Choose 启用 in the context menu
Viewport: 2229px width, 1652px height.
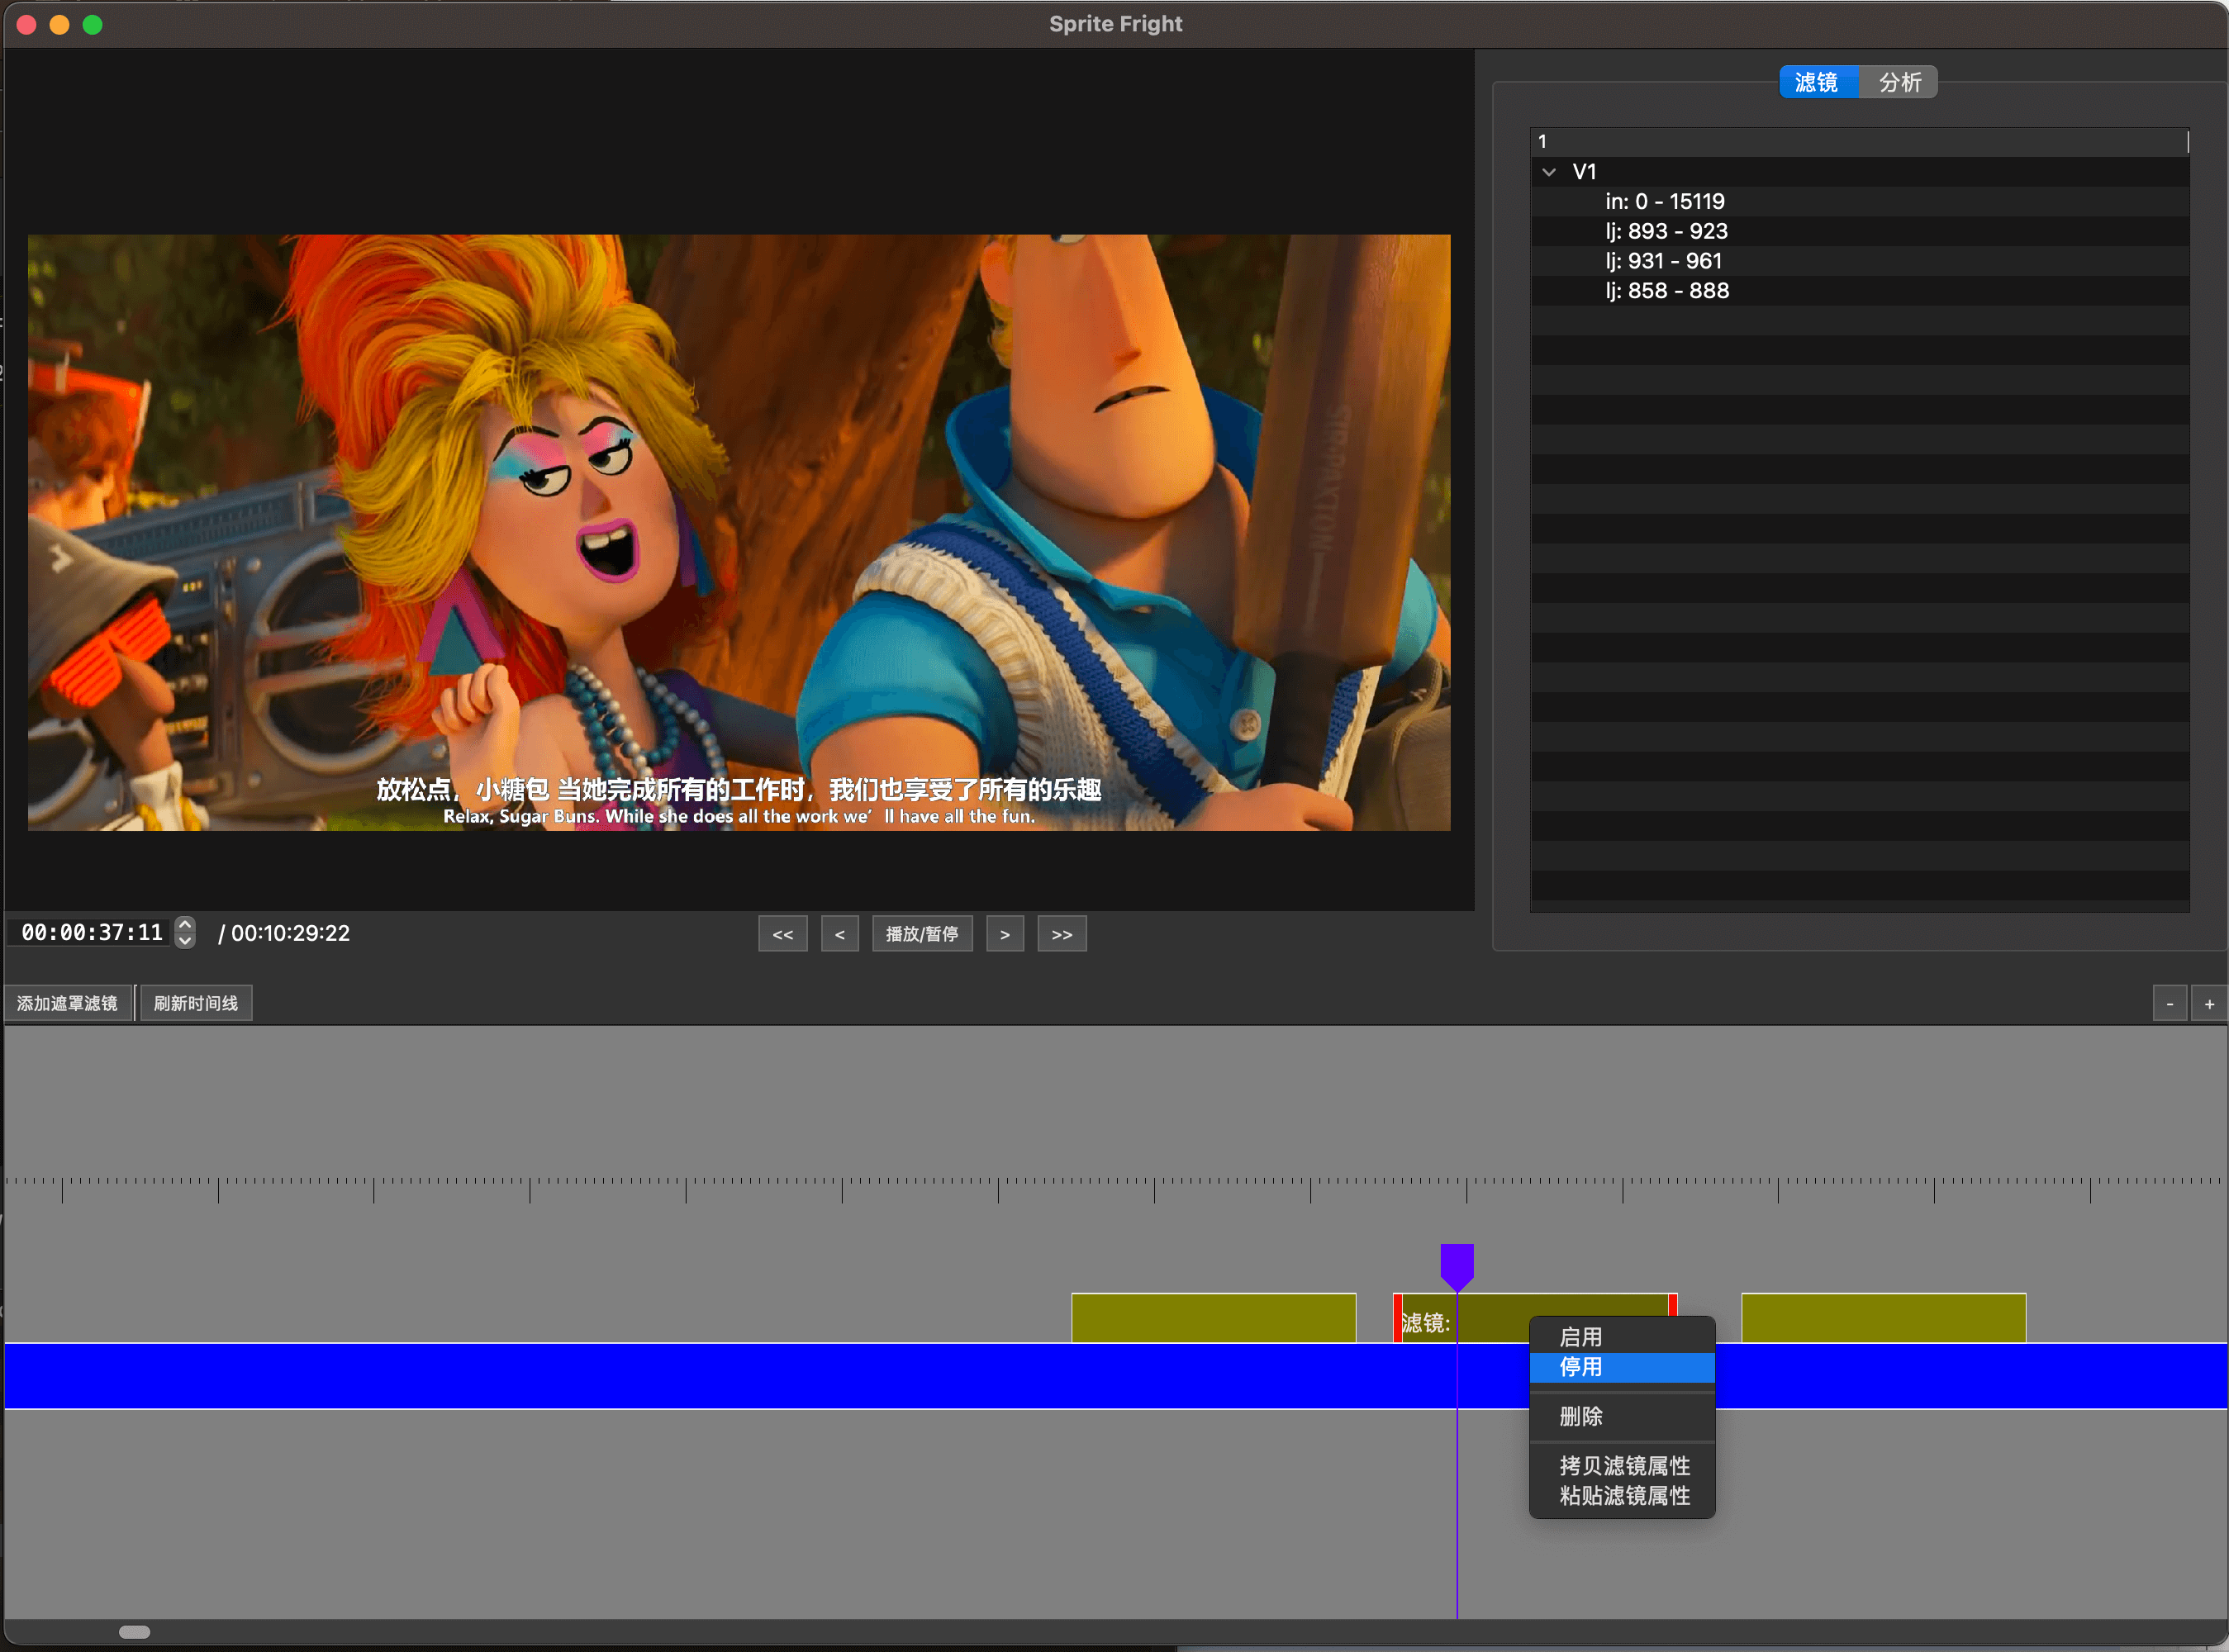pyautogui.click(x=1622, y=1337)
